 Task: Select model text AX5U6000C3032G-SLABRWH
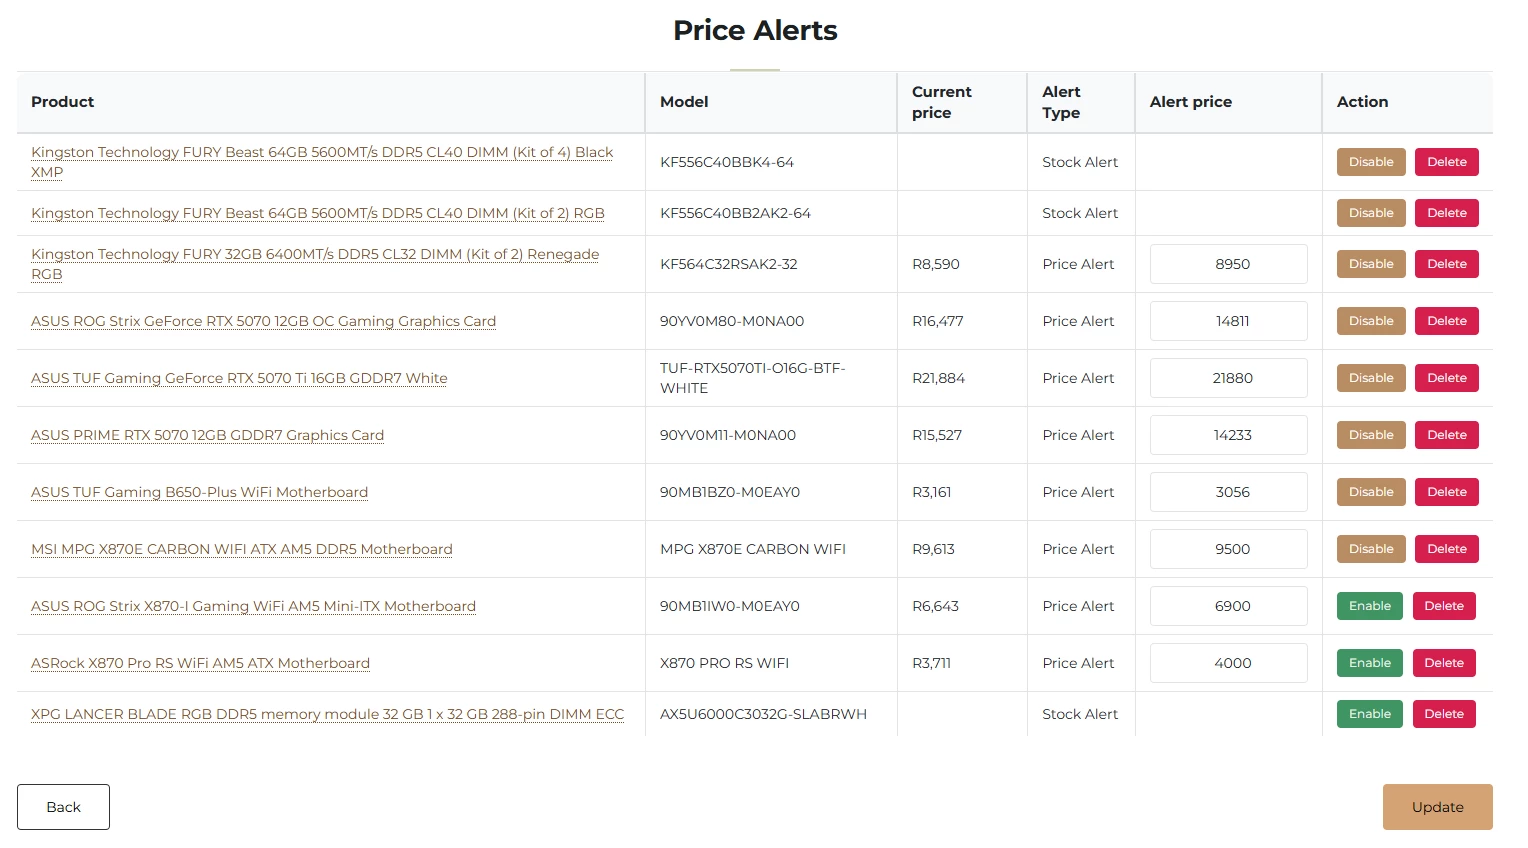(x=763, y=714)
